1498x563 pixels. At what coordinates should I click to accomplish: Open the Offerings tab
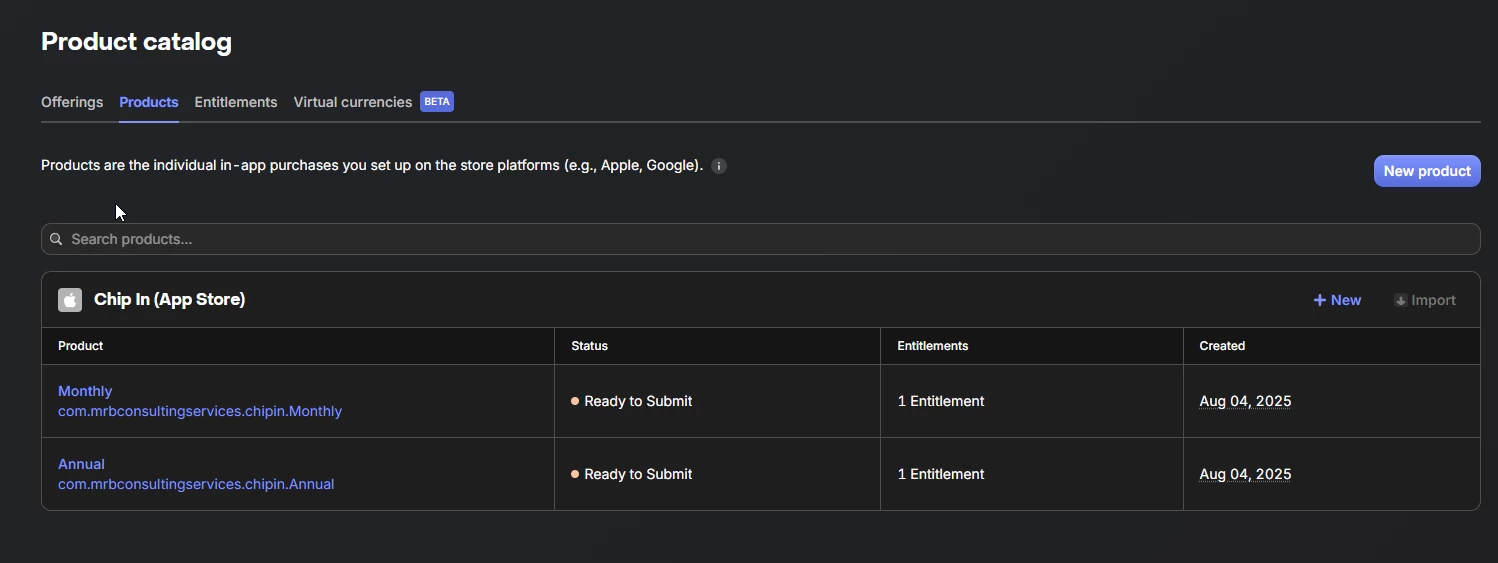(72, 102)
